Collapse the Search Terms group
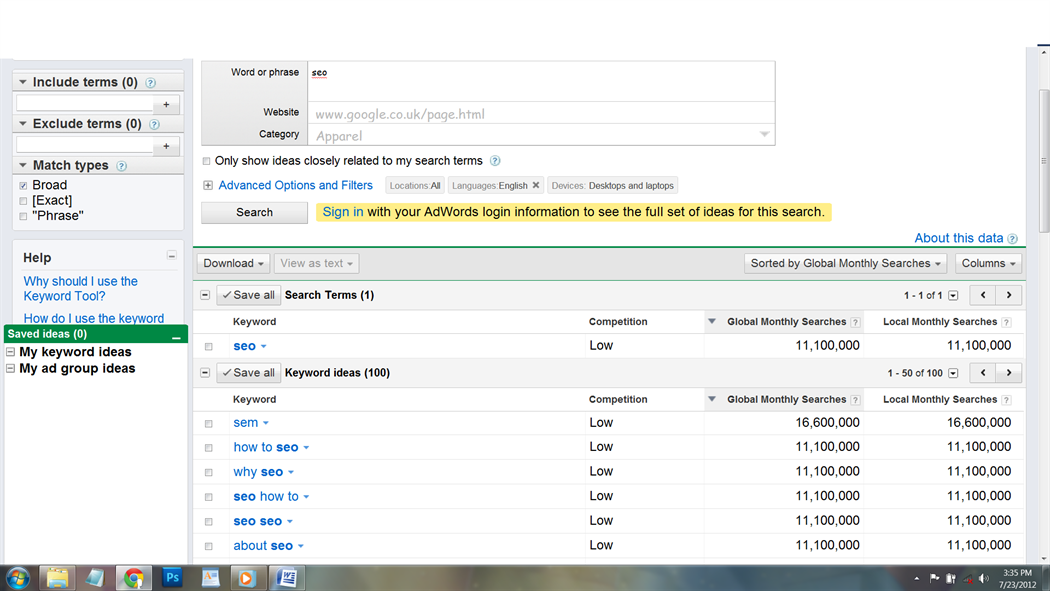The width and height of the screenshot is (1050, 591). pyautogui.click(x=205, y=295)
